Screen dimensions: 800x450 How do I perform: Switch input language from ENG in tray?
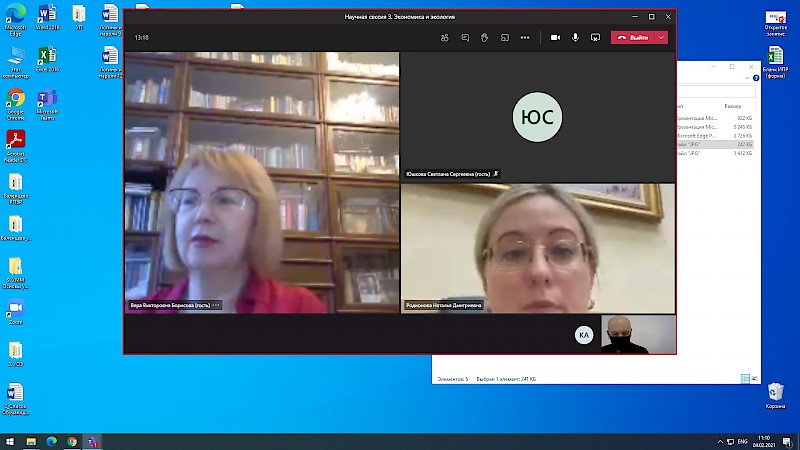click(742, 441)
